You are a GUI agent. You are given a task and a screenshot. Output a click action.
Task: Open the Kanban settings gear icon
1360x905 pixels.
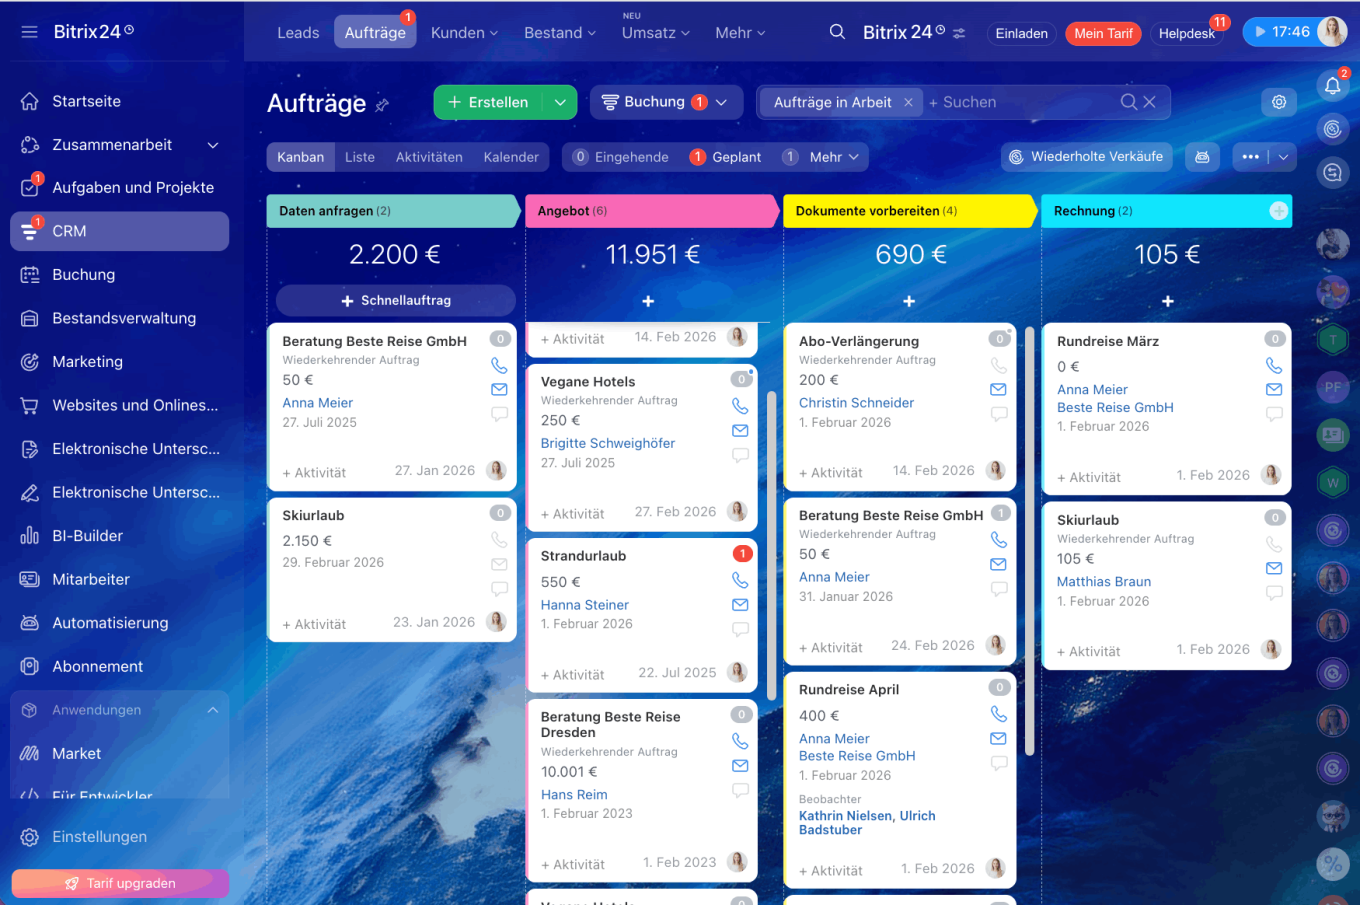coord(1278,102)
